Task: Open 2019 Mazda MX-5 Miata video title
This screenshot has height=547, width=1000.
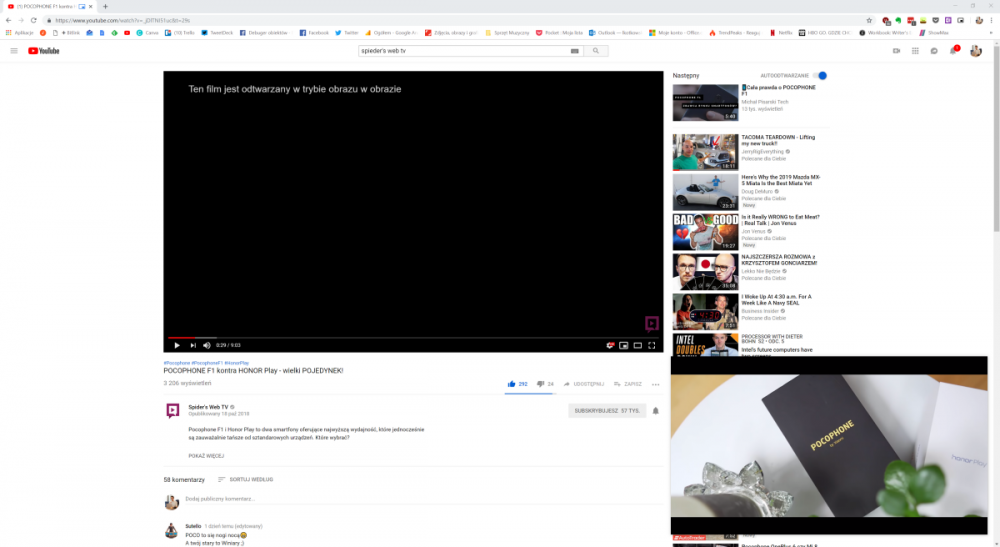Action: point(781,180)
